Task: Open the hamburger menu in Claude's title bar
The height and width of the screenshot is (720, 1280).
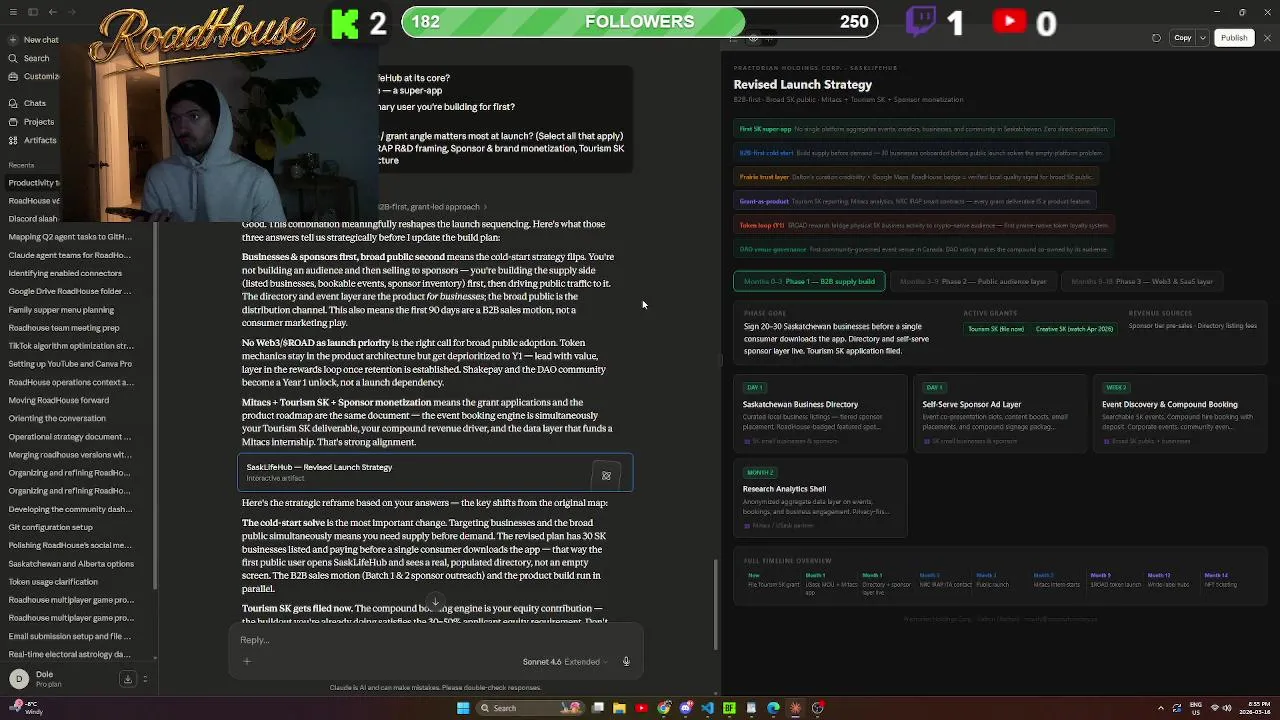Action: click(13, 12)
